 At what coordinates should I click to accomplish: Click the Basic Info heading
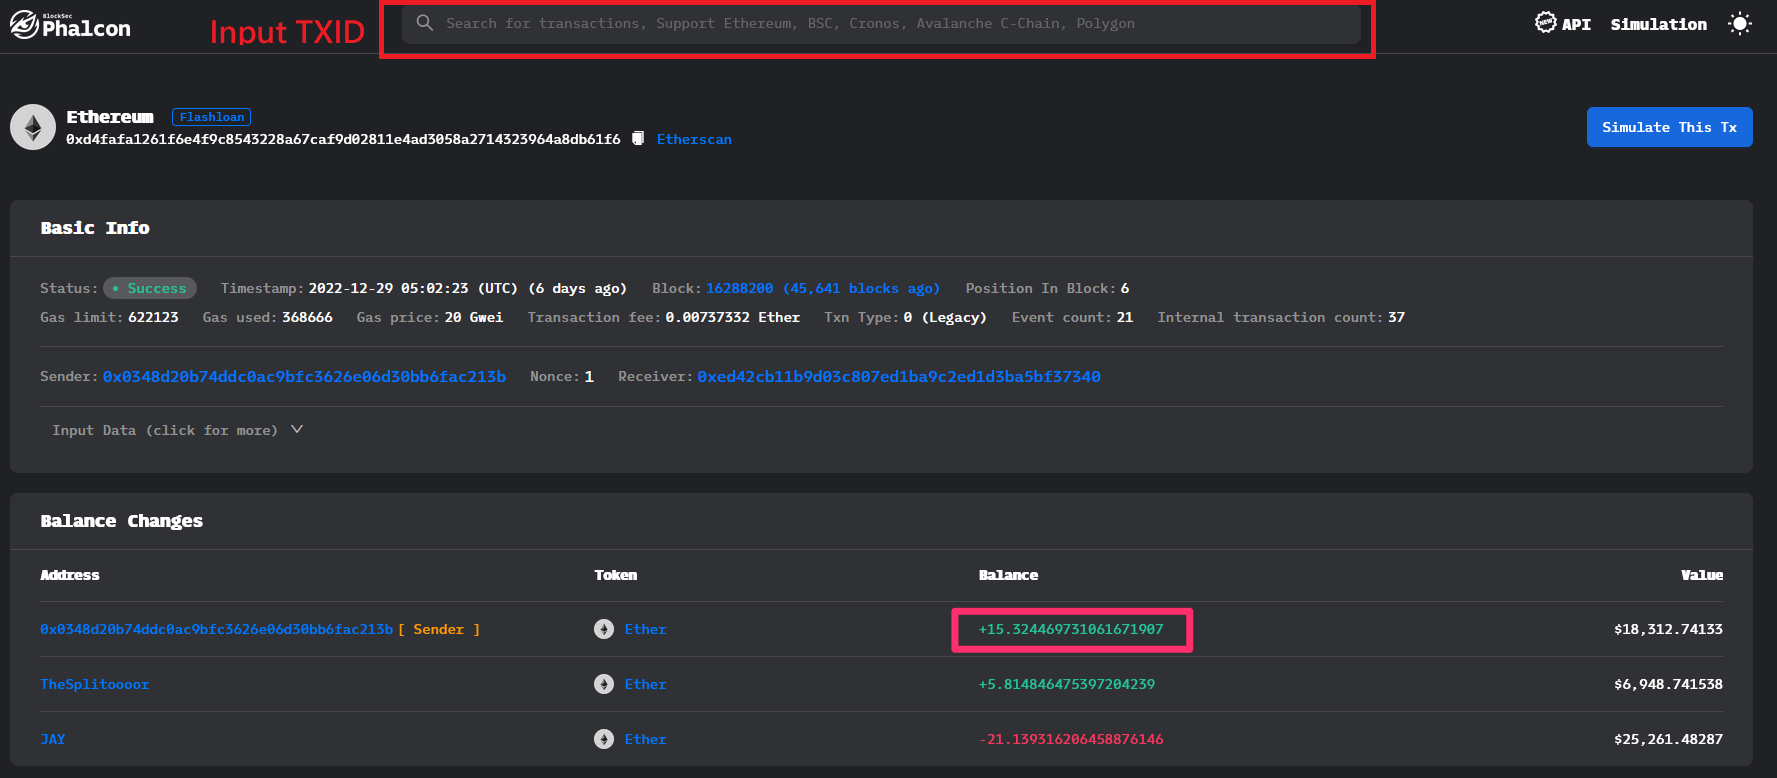(95, 228)
